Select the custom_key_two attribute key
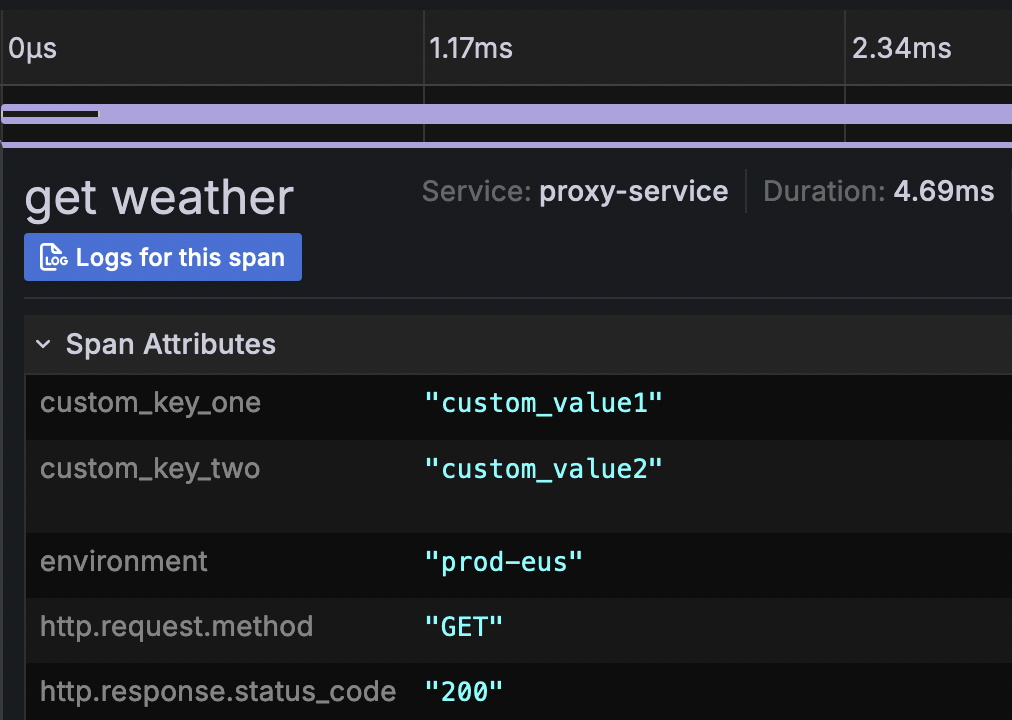This screenshot has height=720, width=1012. click(150, 468)
